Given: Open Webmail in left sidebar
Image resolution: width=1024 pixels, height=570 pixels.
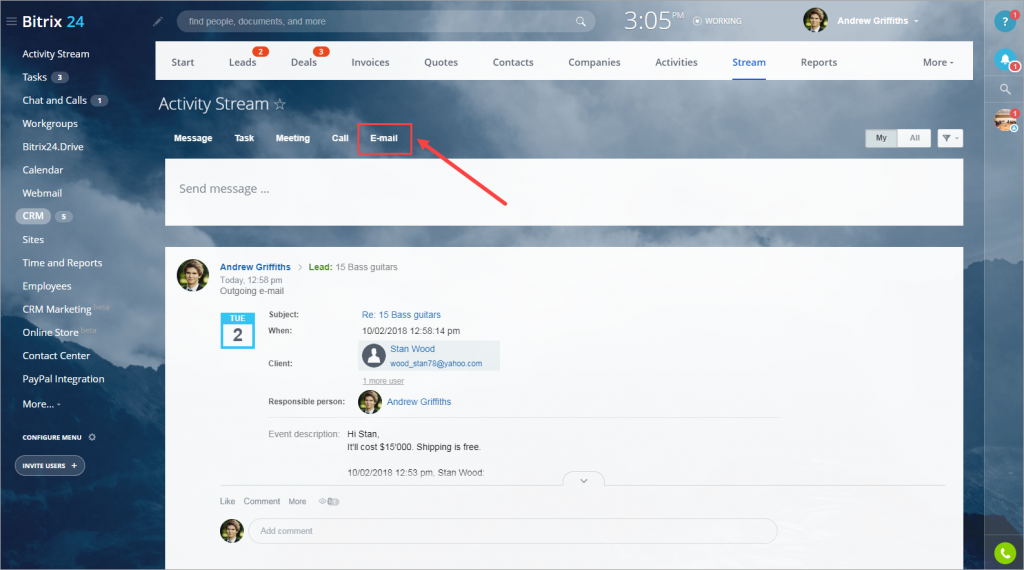Looking at the screenshot, I should click(x=42, y=193).
